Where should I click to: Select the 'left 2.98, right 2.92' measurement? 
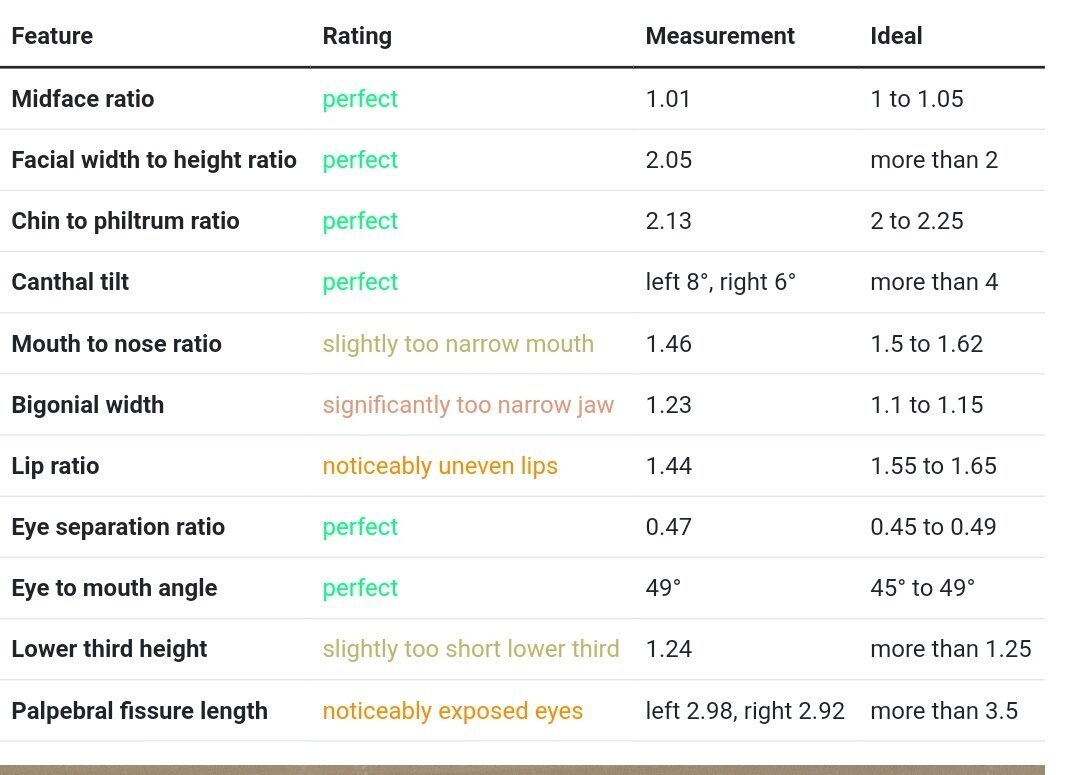pos(745,711)
